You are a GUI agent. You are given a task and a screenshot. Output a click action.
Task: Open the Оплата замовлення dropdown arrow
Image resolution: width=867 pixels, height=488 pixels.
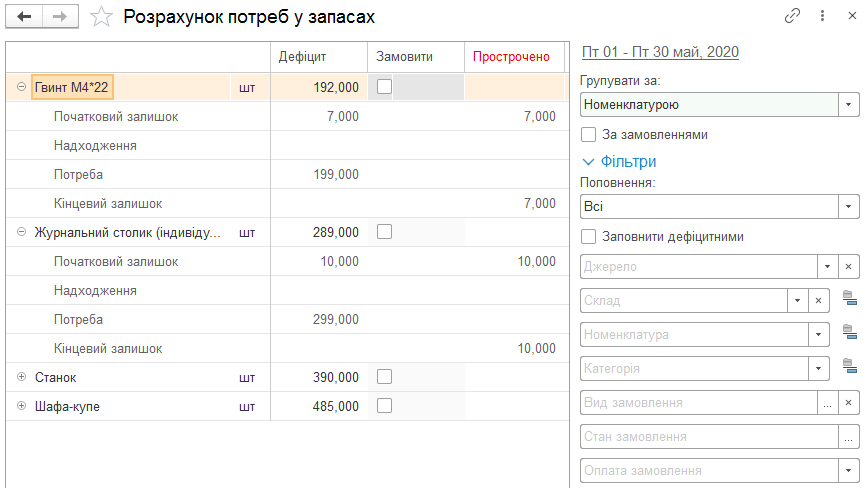tap(849, 470)
